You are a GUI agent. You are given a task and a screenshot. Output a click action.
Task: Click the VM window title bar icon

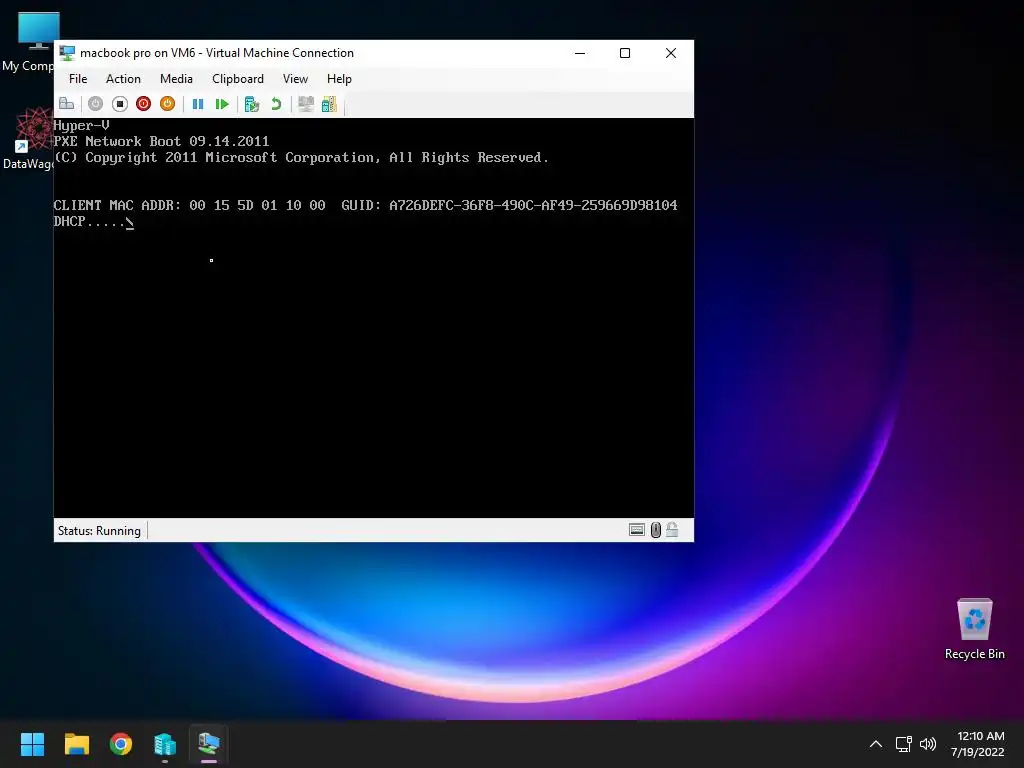point(67,53)
